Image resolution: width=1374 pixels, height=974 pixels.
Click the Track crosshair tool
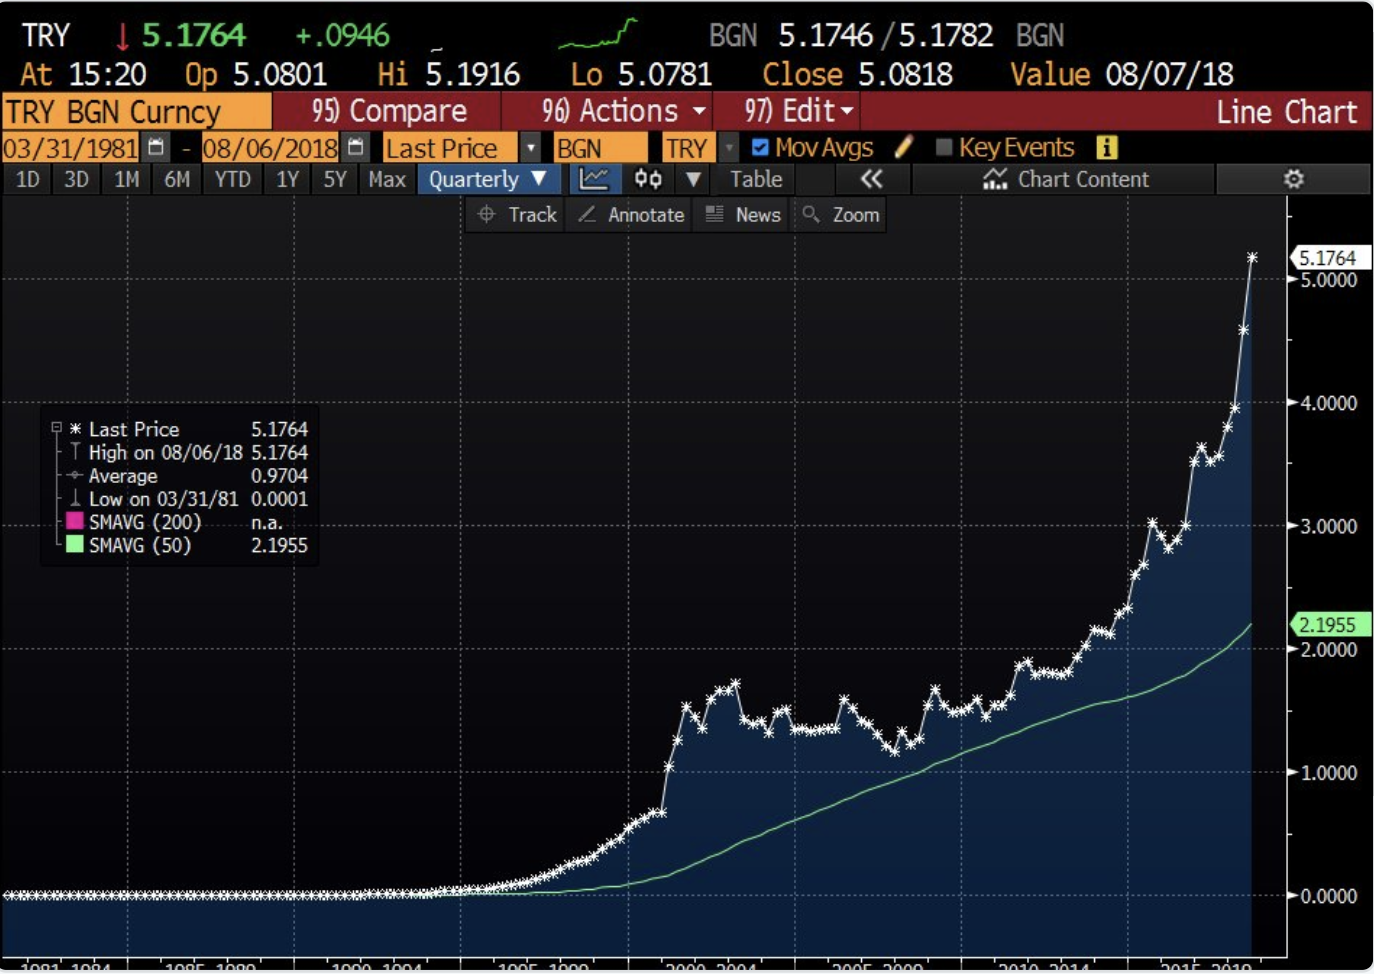(517, 214)
